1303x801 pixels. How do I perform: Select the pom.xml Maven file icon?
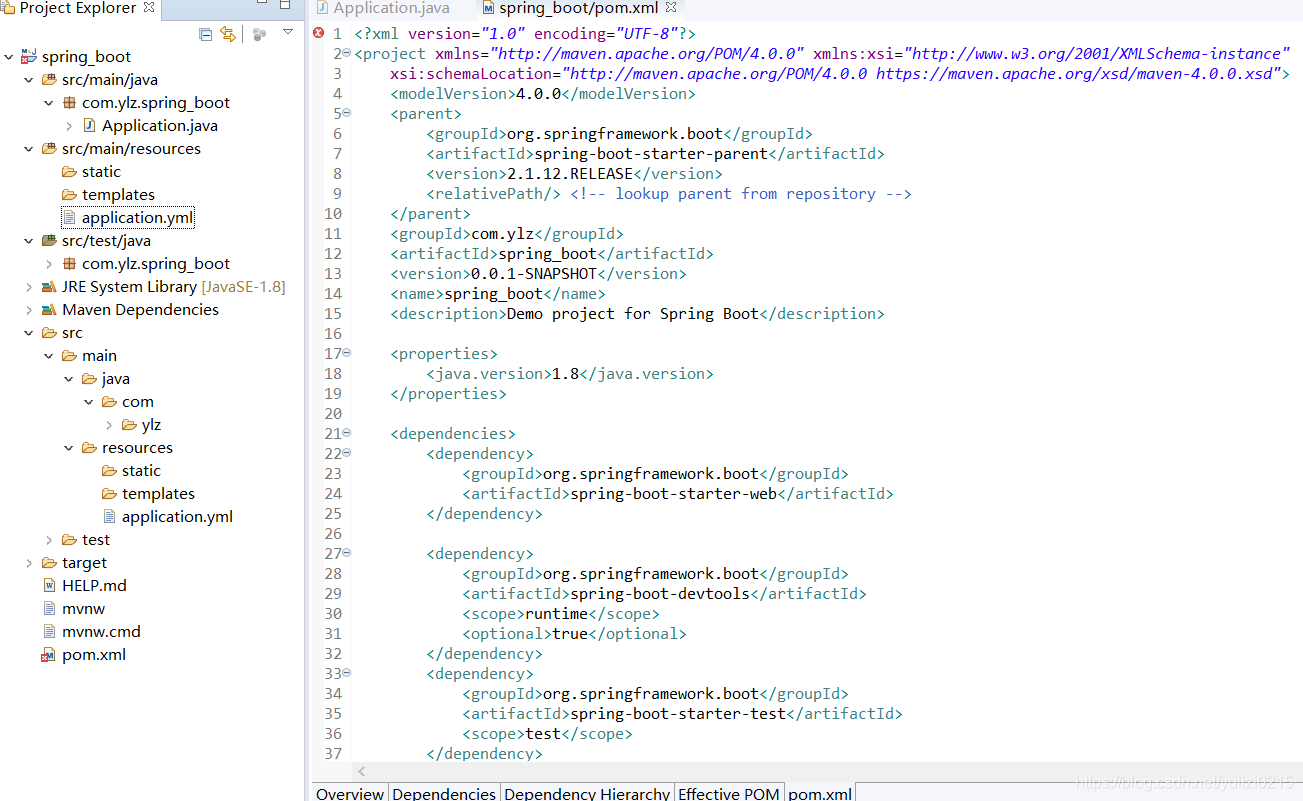pos(49,655)
